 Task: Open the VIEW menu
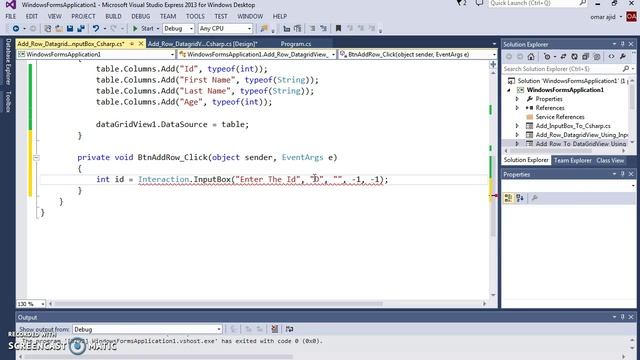[x=55, y=16]
